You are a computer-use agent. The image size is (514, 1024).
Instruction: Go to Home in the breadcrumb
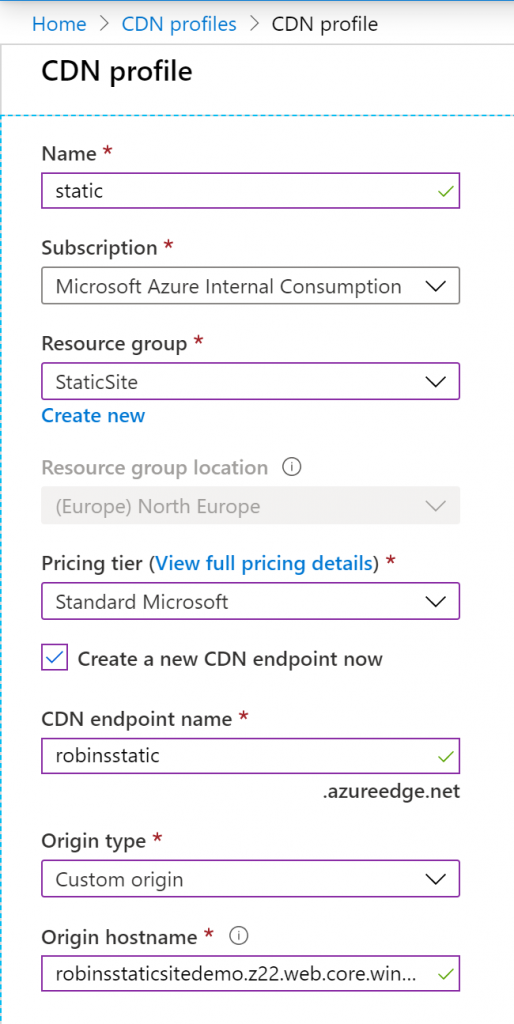tap(59, 24)
